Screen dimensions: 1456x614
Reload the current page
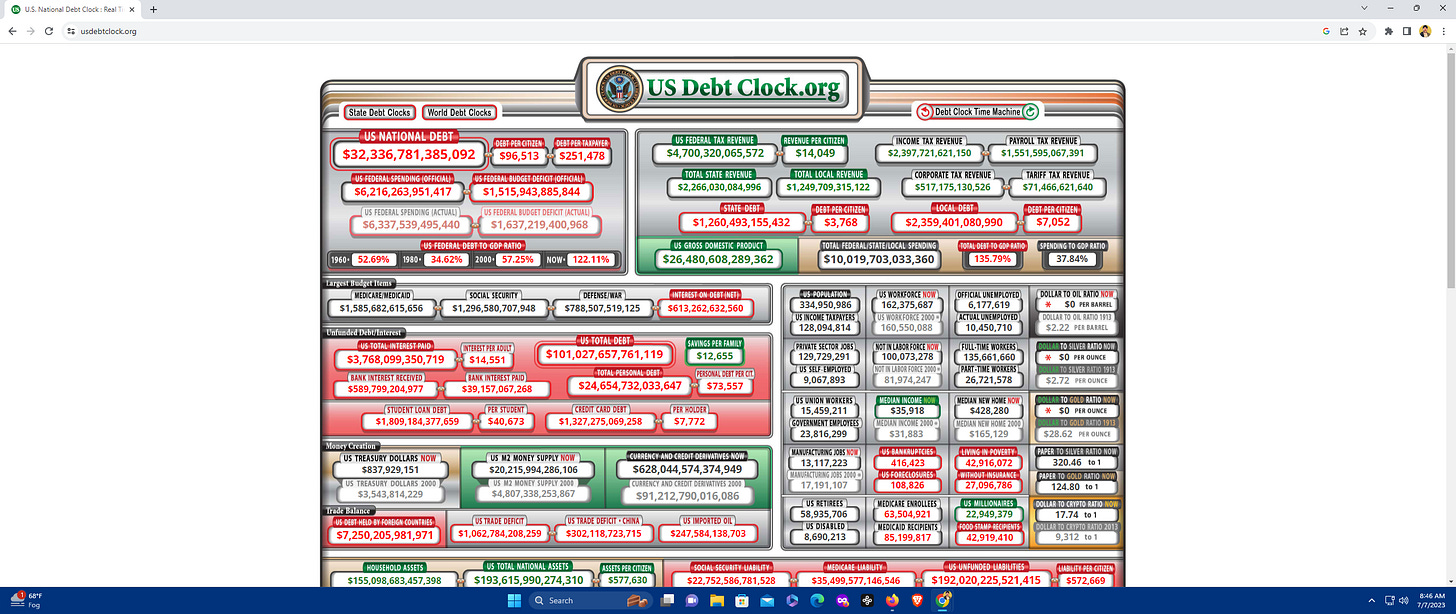coord(48,31)
